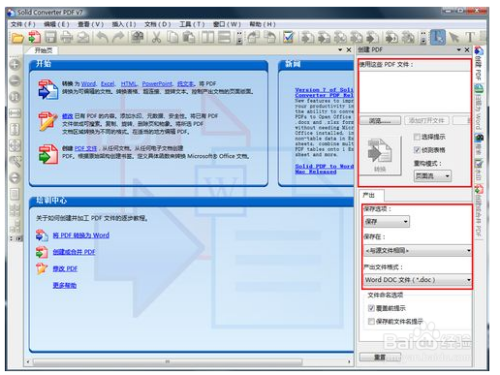Click the magnifier zoom tool in sidebar

tap(15, 162)
